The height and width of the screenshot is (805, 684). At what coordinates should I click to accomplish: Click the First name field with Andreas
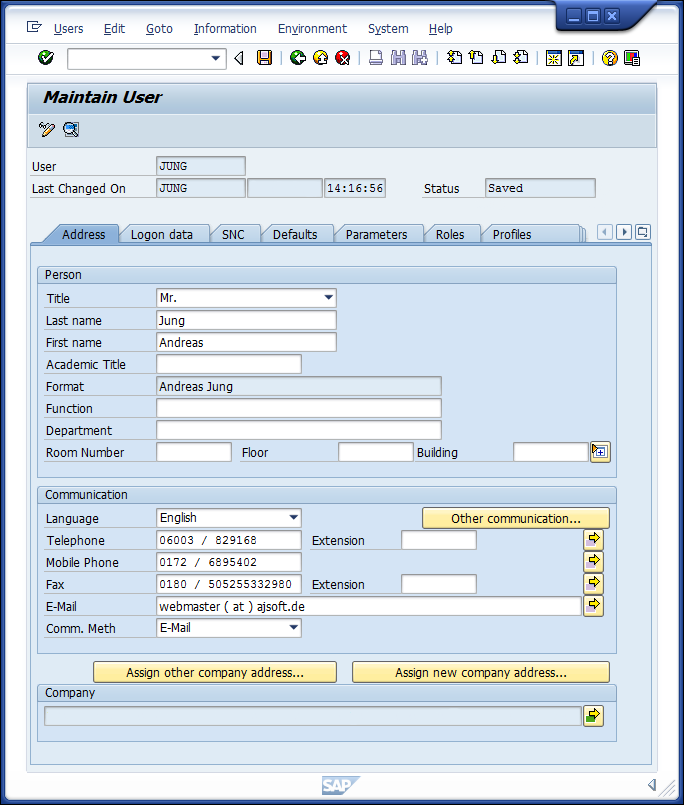click(x=246, y=342)
